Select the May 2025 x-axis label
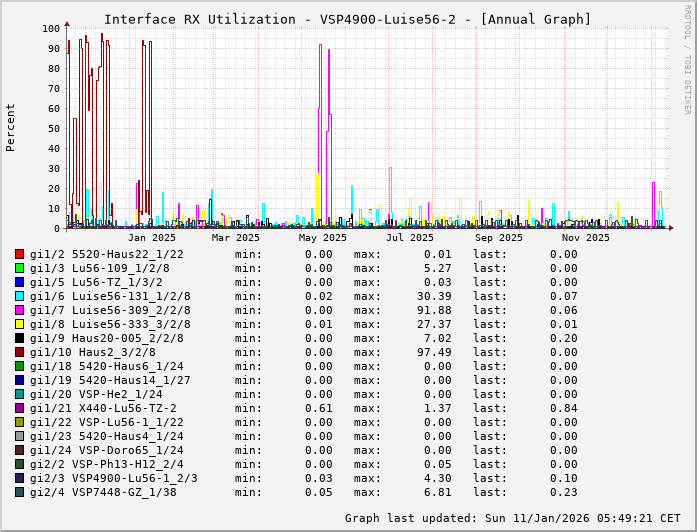 322,238
